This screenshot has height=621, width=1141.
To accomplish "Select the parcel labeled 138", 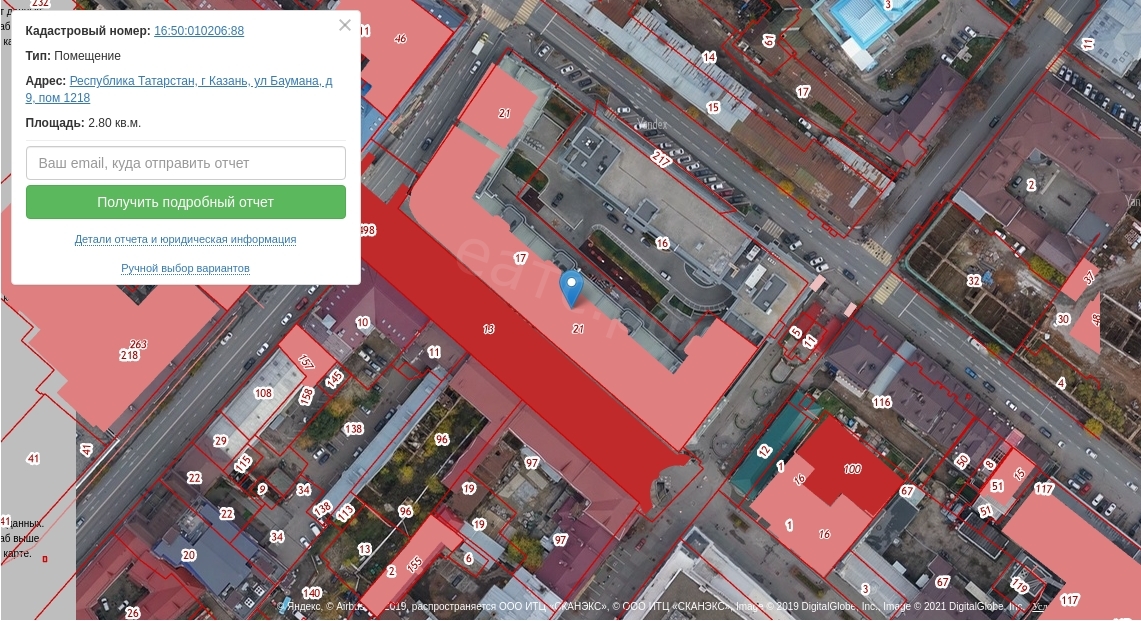I will pos(353,429).
